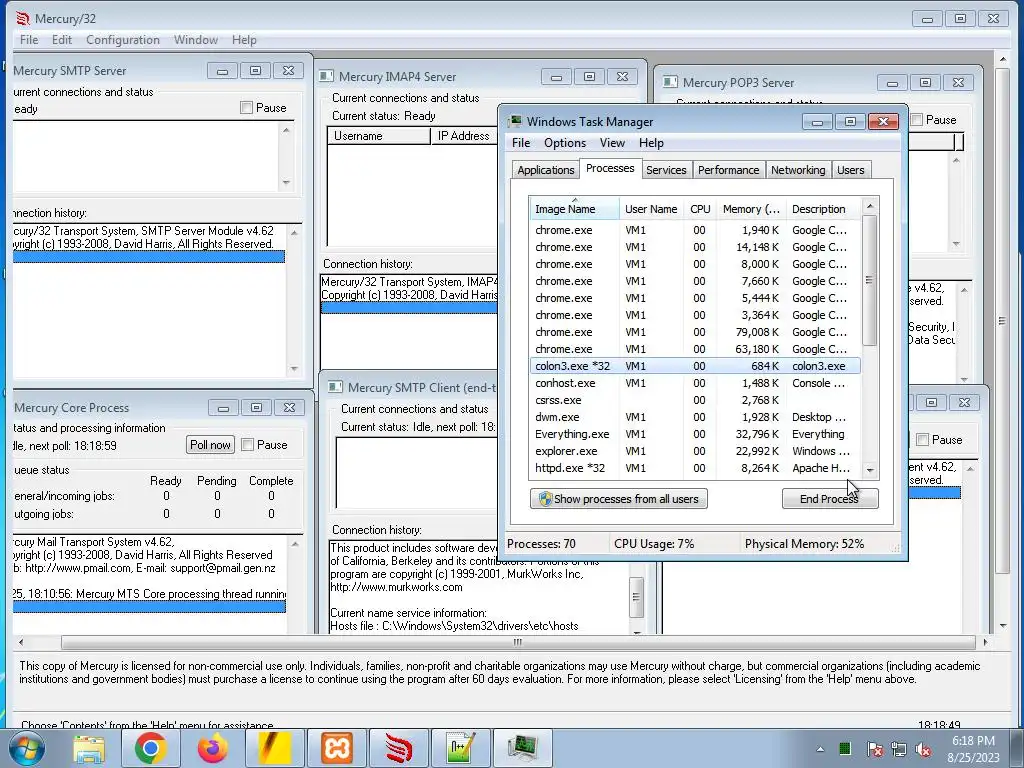This screenshot has height=768, width=1024.
Task: Toggle Pause in Mercury SMTP Server
Action: [246, 108]
